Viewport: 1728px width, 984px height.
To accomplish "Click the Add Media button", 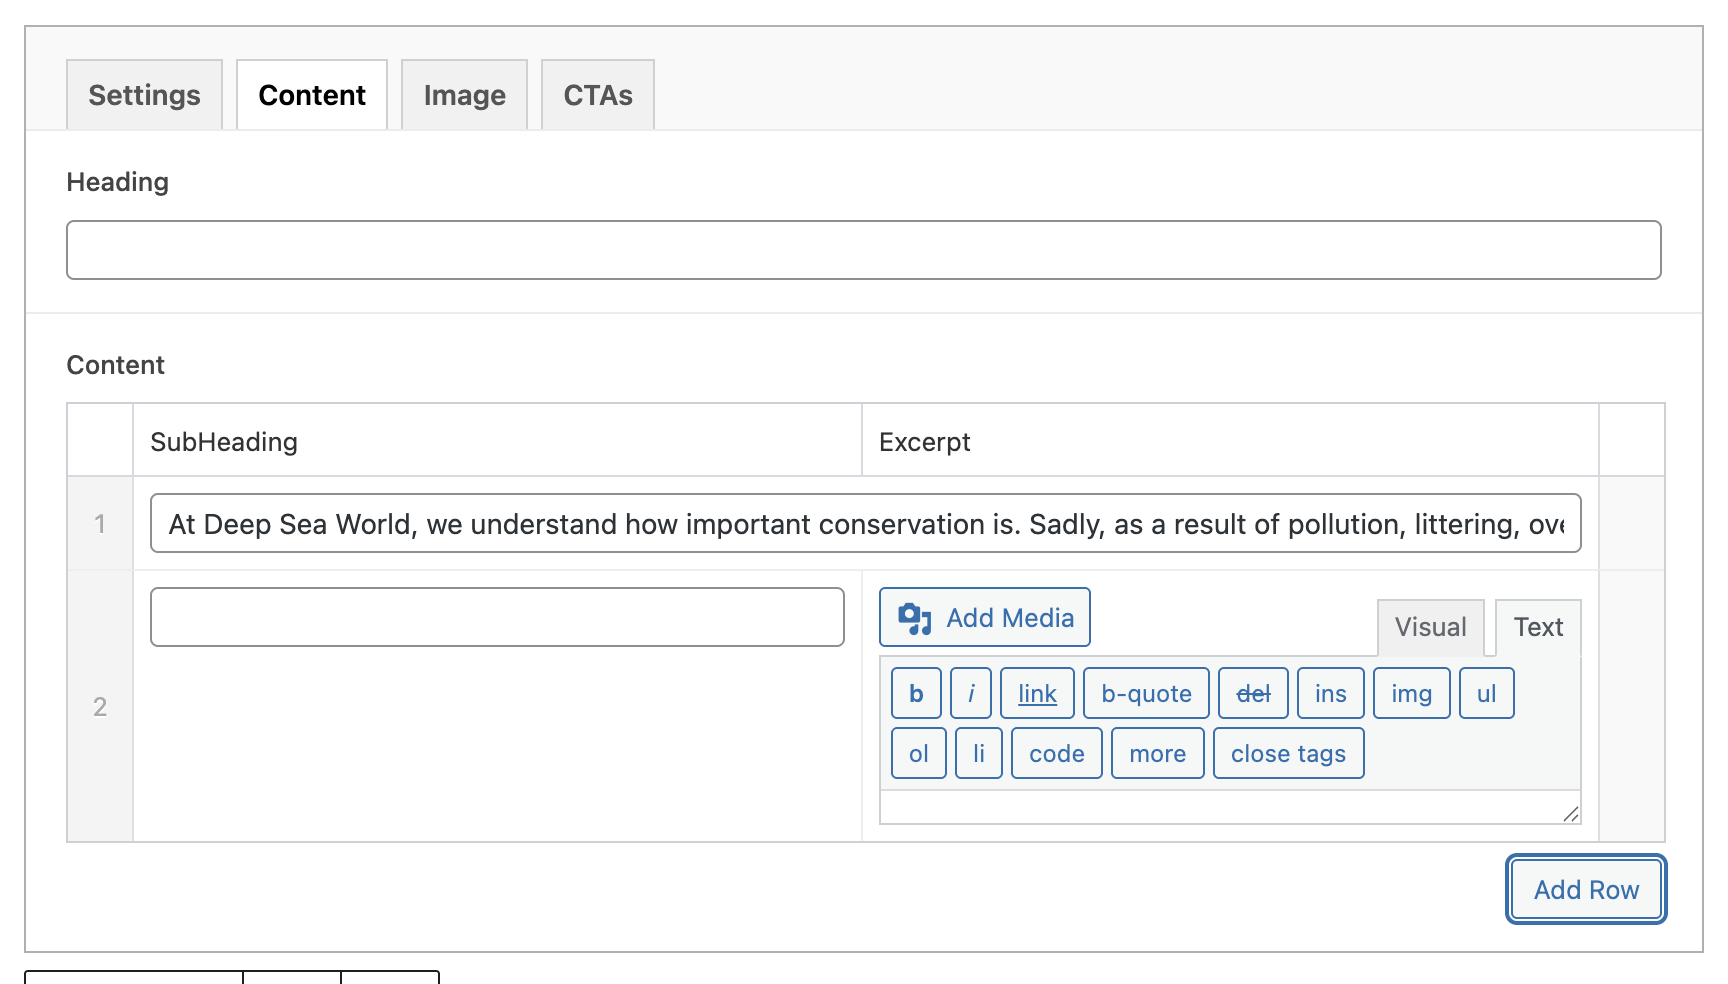I will pos(985,617).
